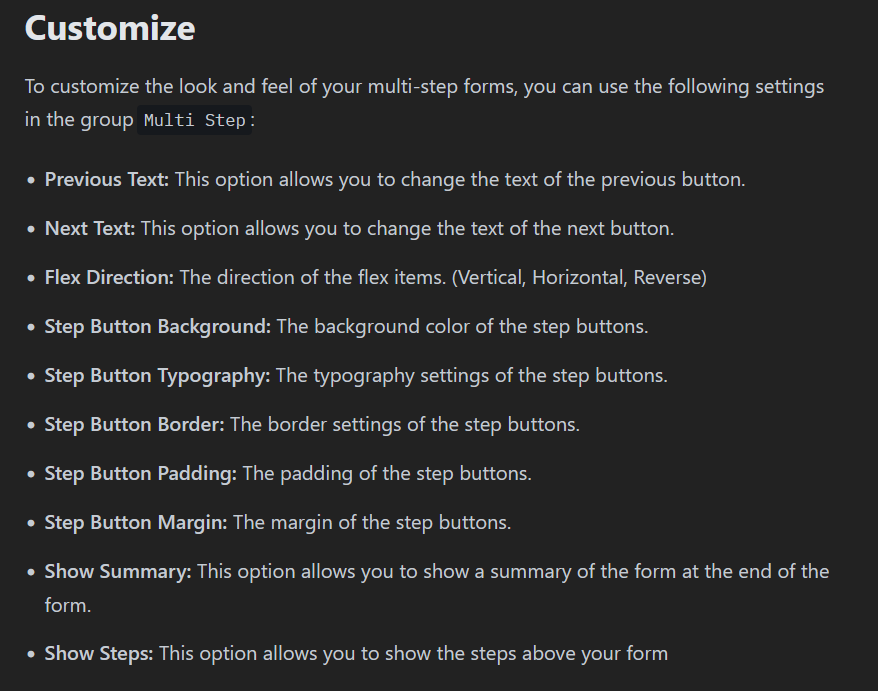Select the Multi Step inline code label
Viewport: 878px width, 691px height.
pos(194,120)
